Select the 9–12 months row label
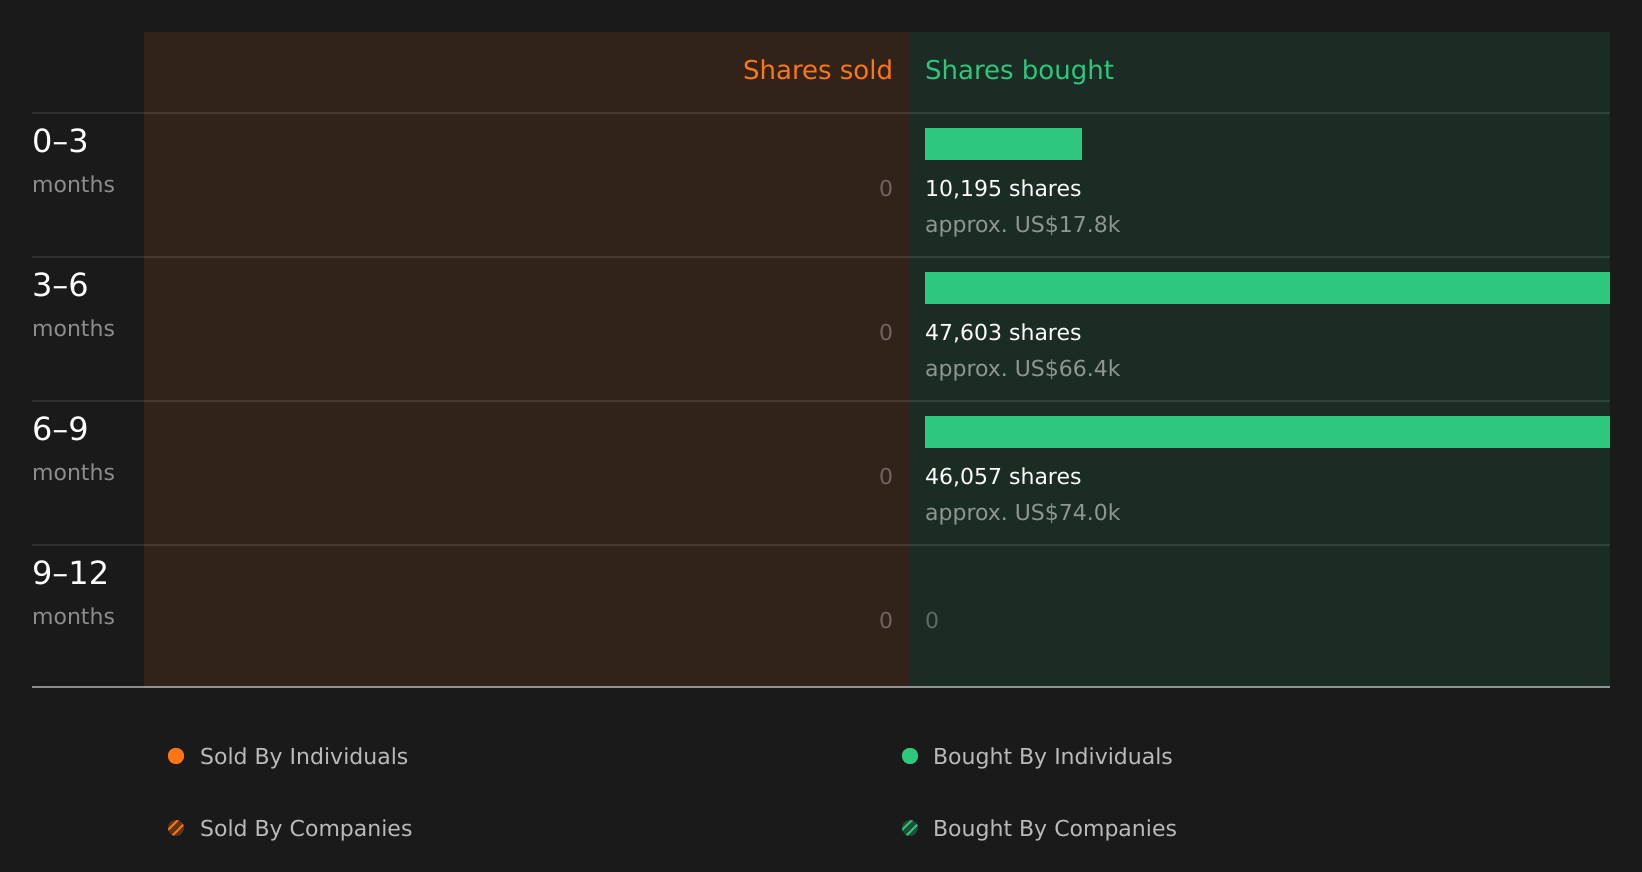Screen dimensions: 1642x872 click(73, 593)
